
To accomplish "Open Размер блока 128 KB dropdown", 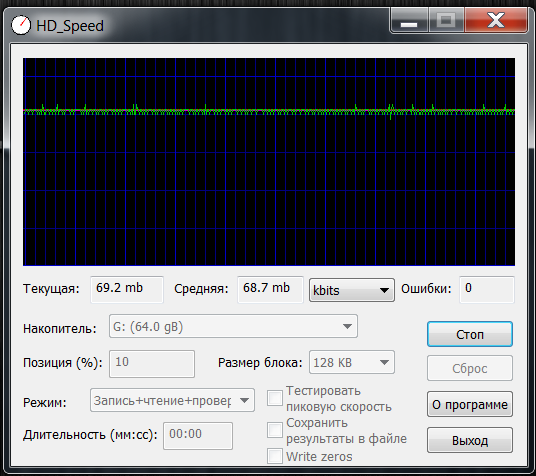I will (x=352, y=362).
